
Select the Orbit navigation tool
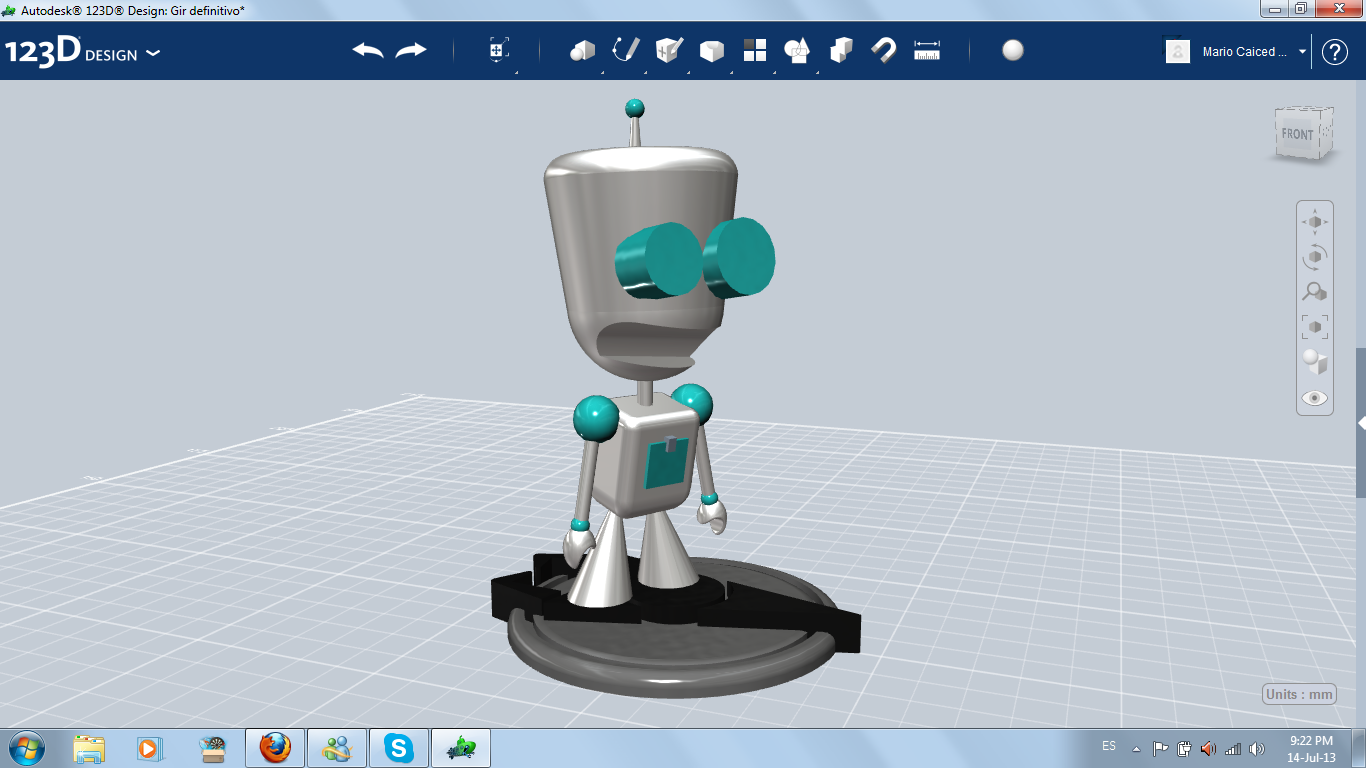(1315, 256)
